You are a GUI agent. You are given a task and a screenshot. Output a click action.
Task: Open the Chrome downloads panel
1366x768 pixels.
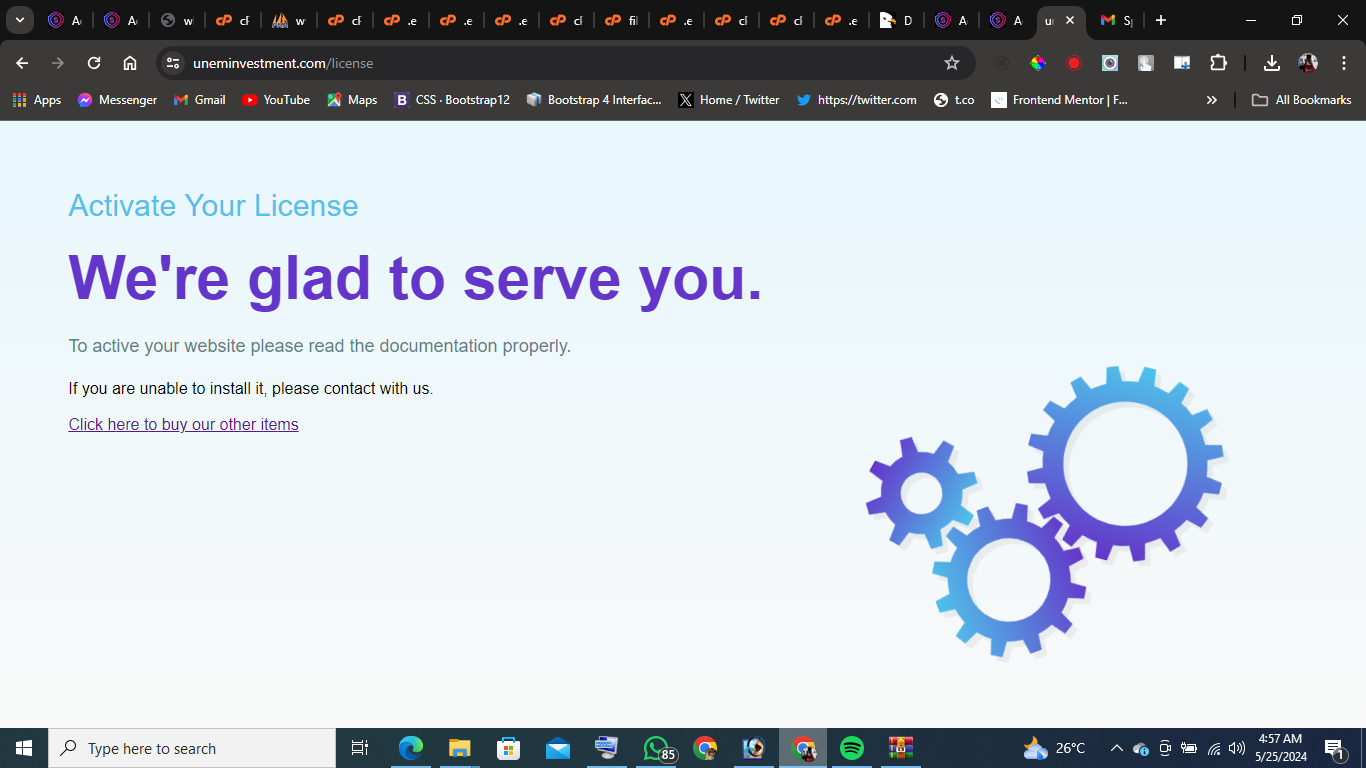[1271, 63]
